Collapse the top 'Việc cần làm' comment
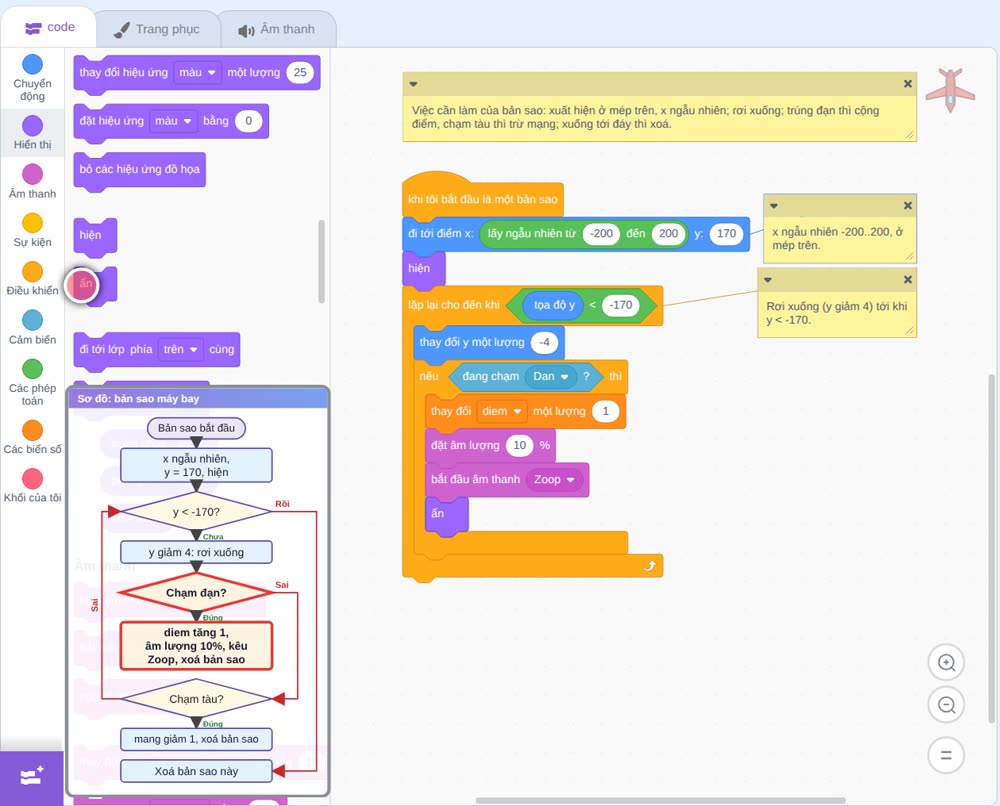The width and height of the screenshot is (1000, 806). (x=413, y=84)
